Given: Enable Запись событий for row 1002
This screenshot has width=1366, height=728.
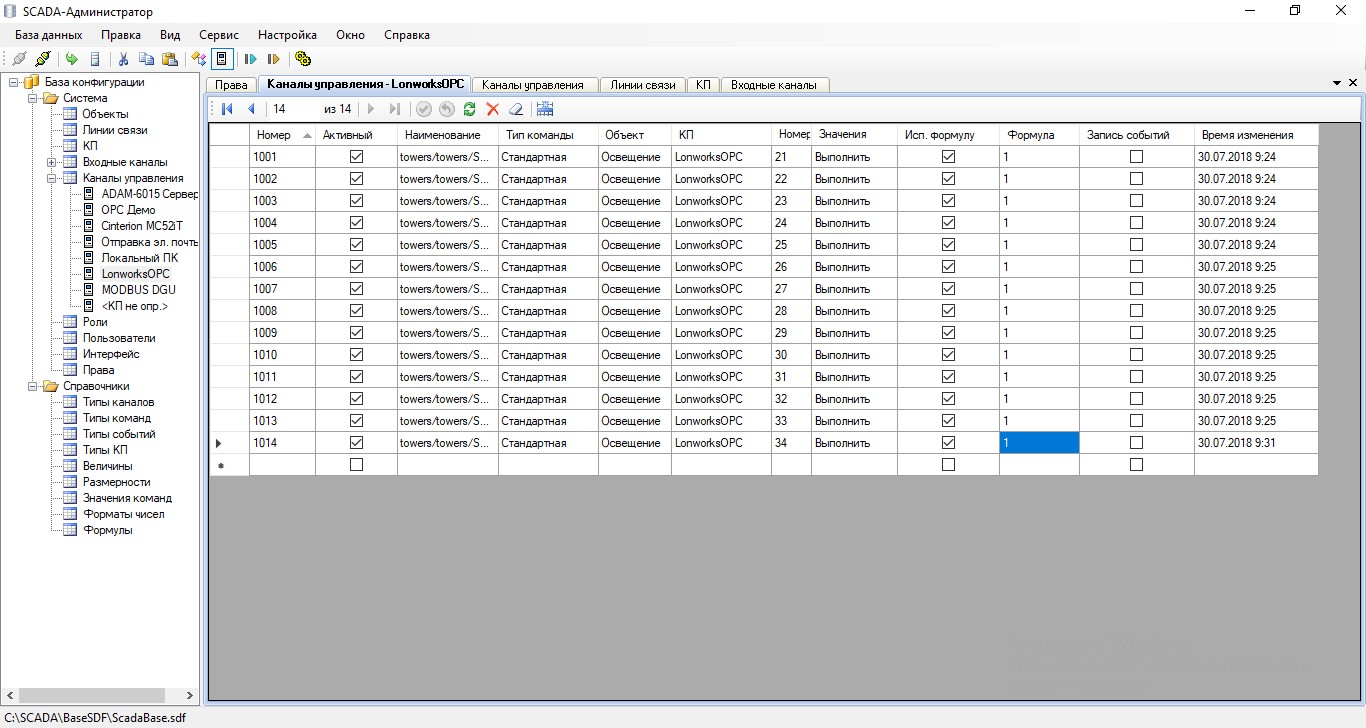Looking at the screenshot, I should coord(1136,179).
